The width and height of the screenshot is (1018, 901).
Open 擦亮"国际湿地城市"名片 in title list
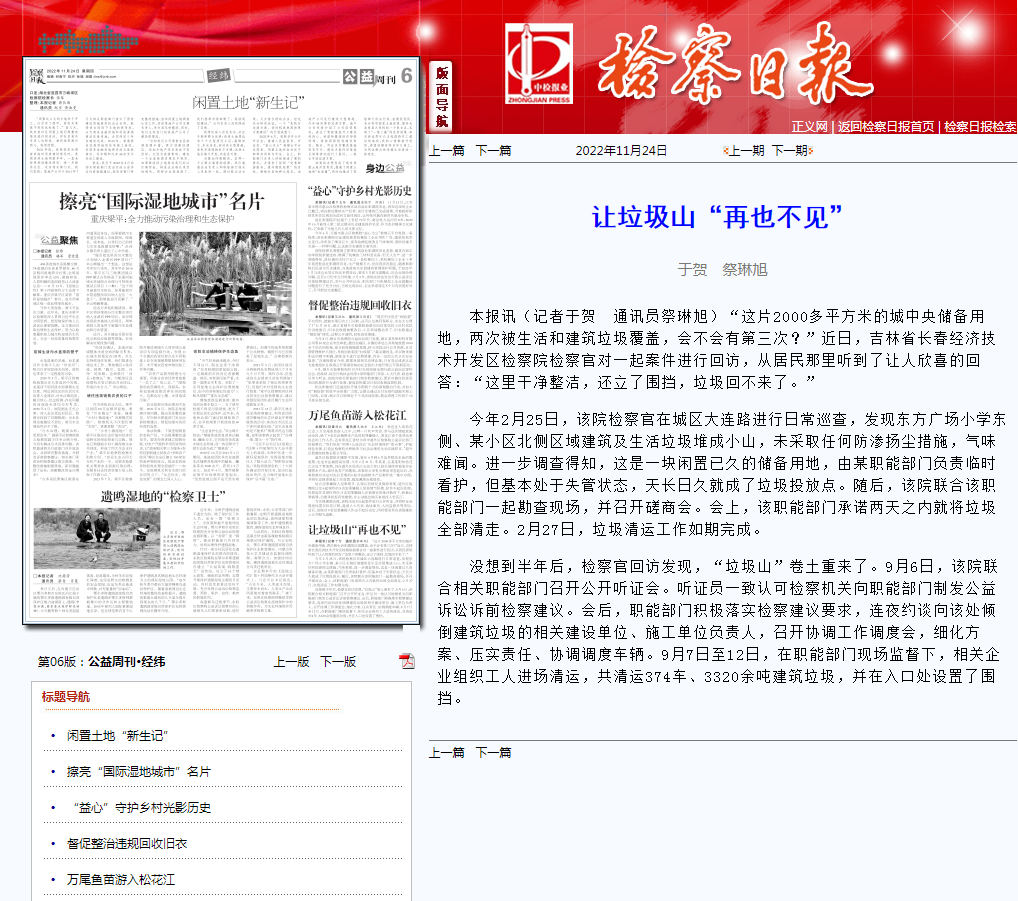139,772
